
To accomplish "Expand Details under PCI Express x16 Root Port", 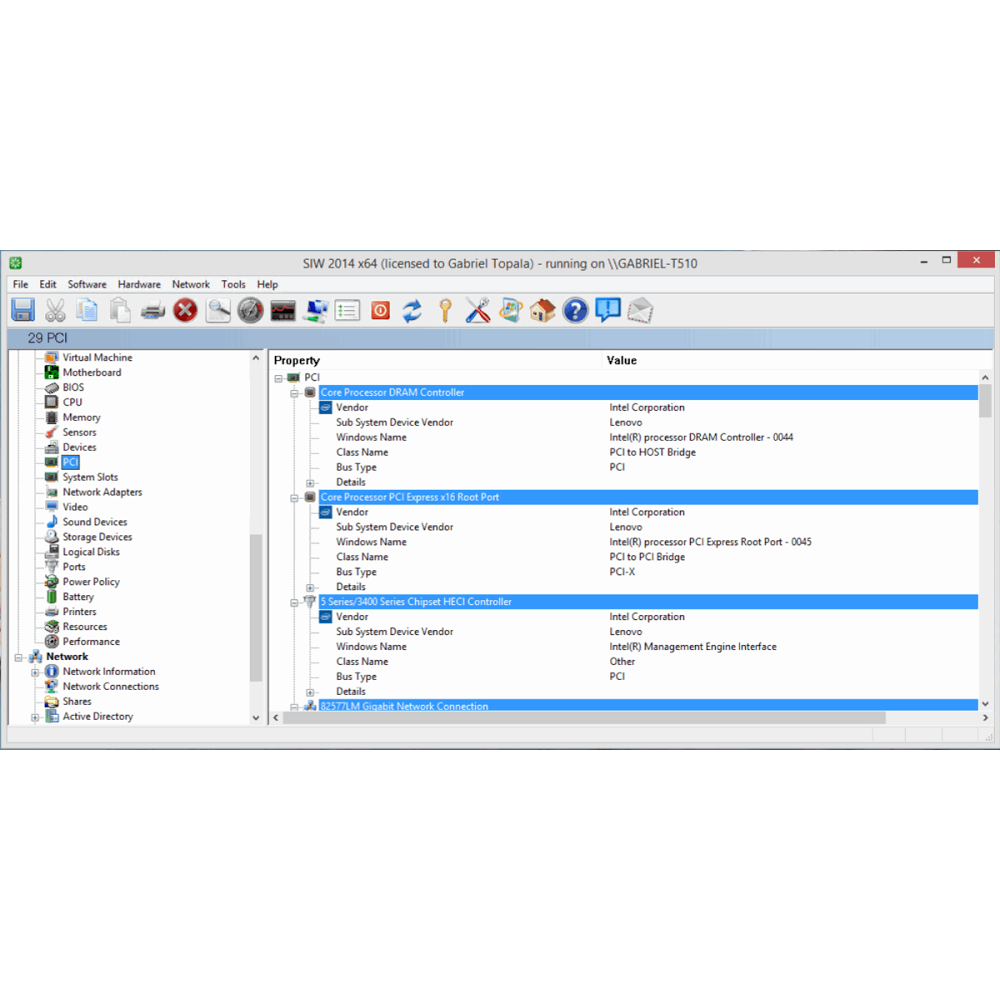I will pyautogui.click(x=310, y=587).
